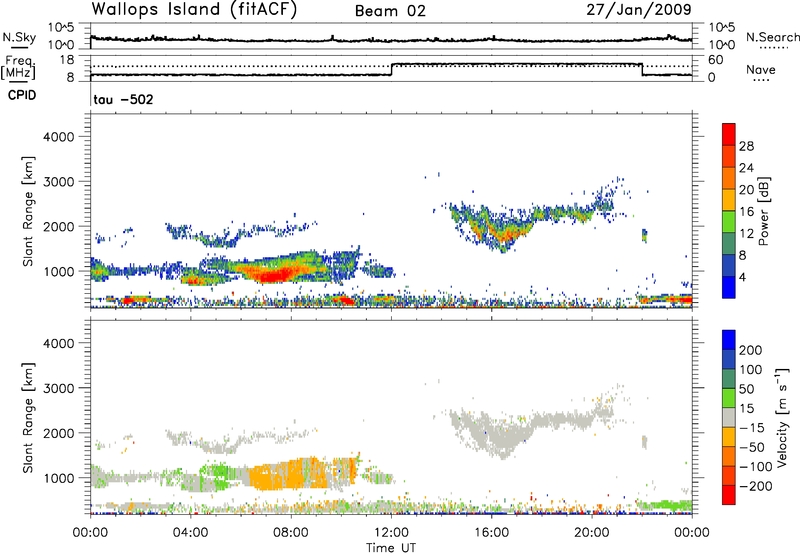Viewport: 800px width, 554px height.
Task: Click the '18' frequency axis tick label
Action: click(x=67, y=60)
